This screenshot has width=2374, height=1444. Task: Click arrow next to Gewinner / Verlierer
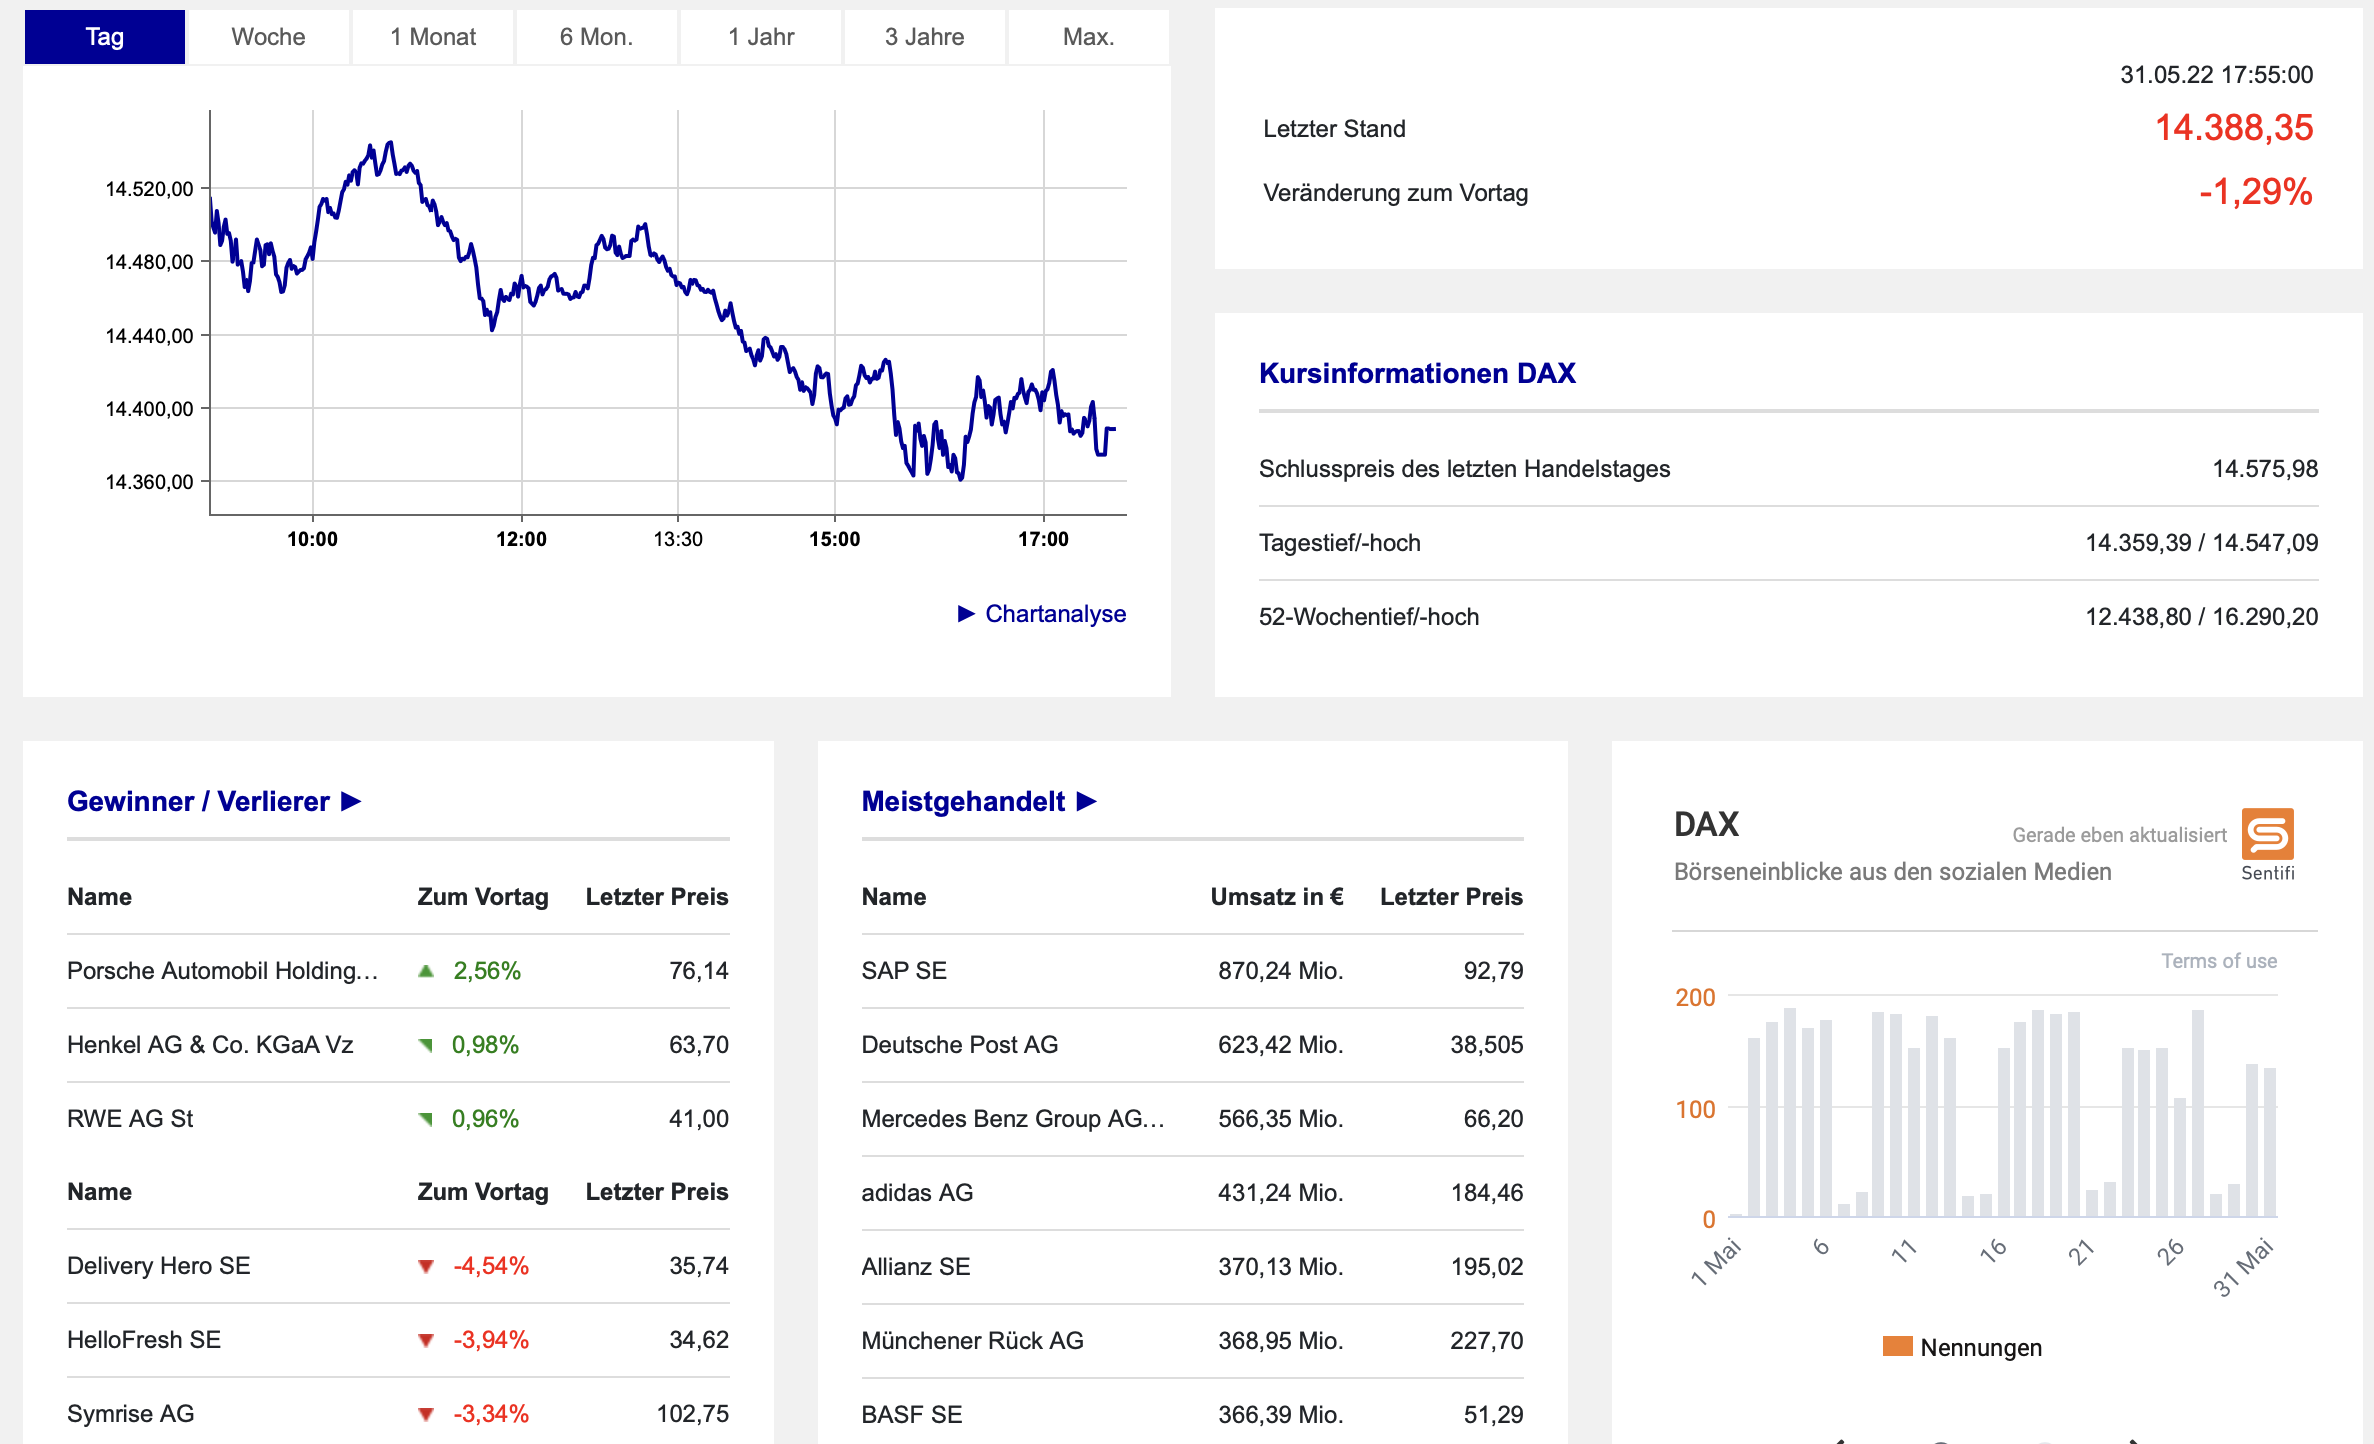pos(351,801)
